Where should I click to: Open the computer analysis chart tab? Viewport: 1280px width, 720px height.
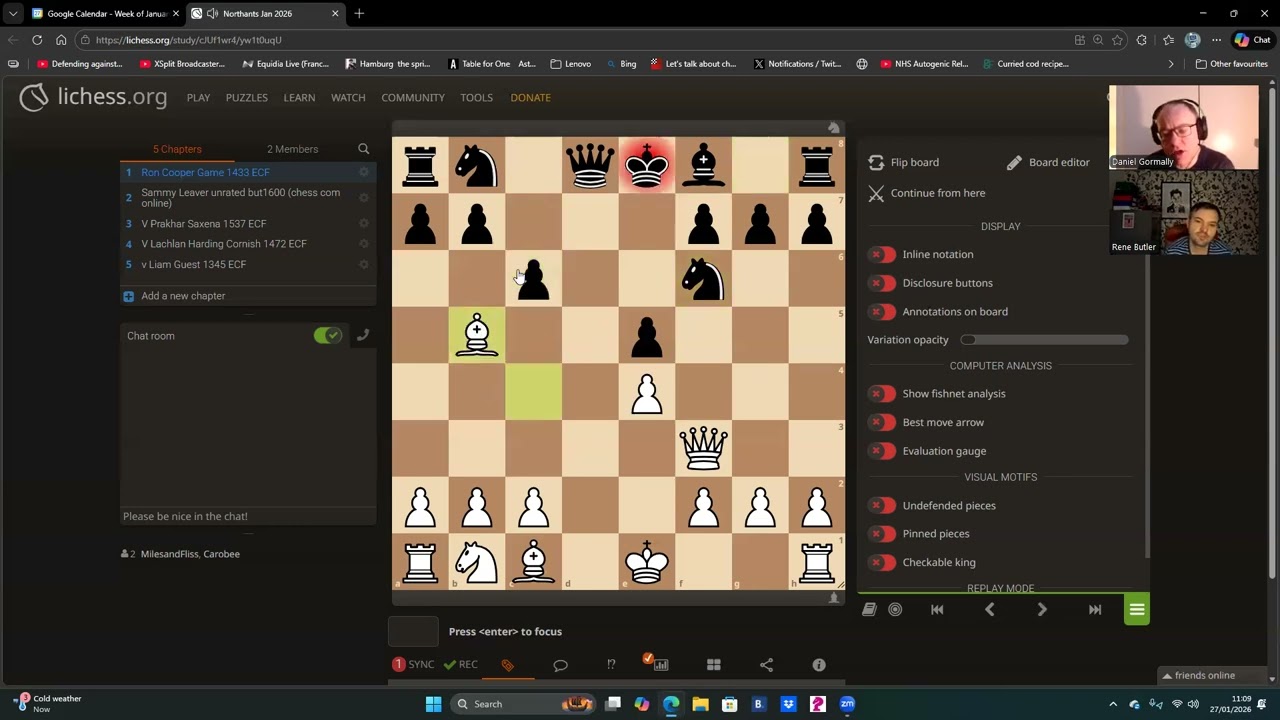click(x=661, y=665)
